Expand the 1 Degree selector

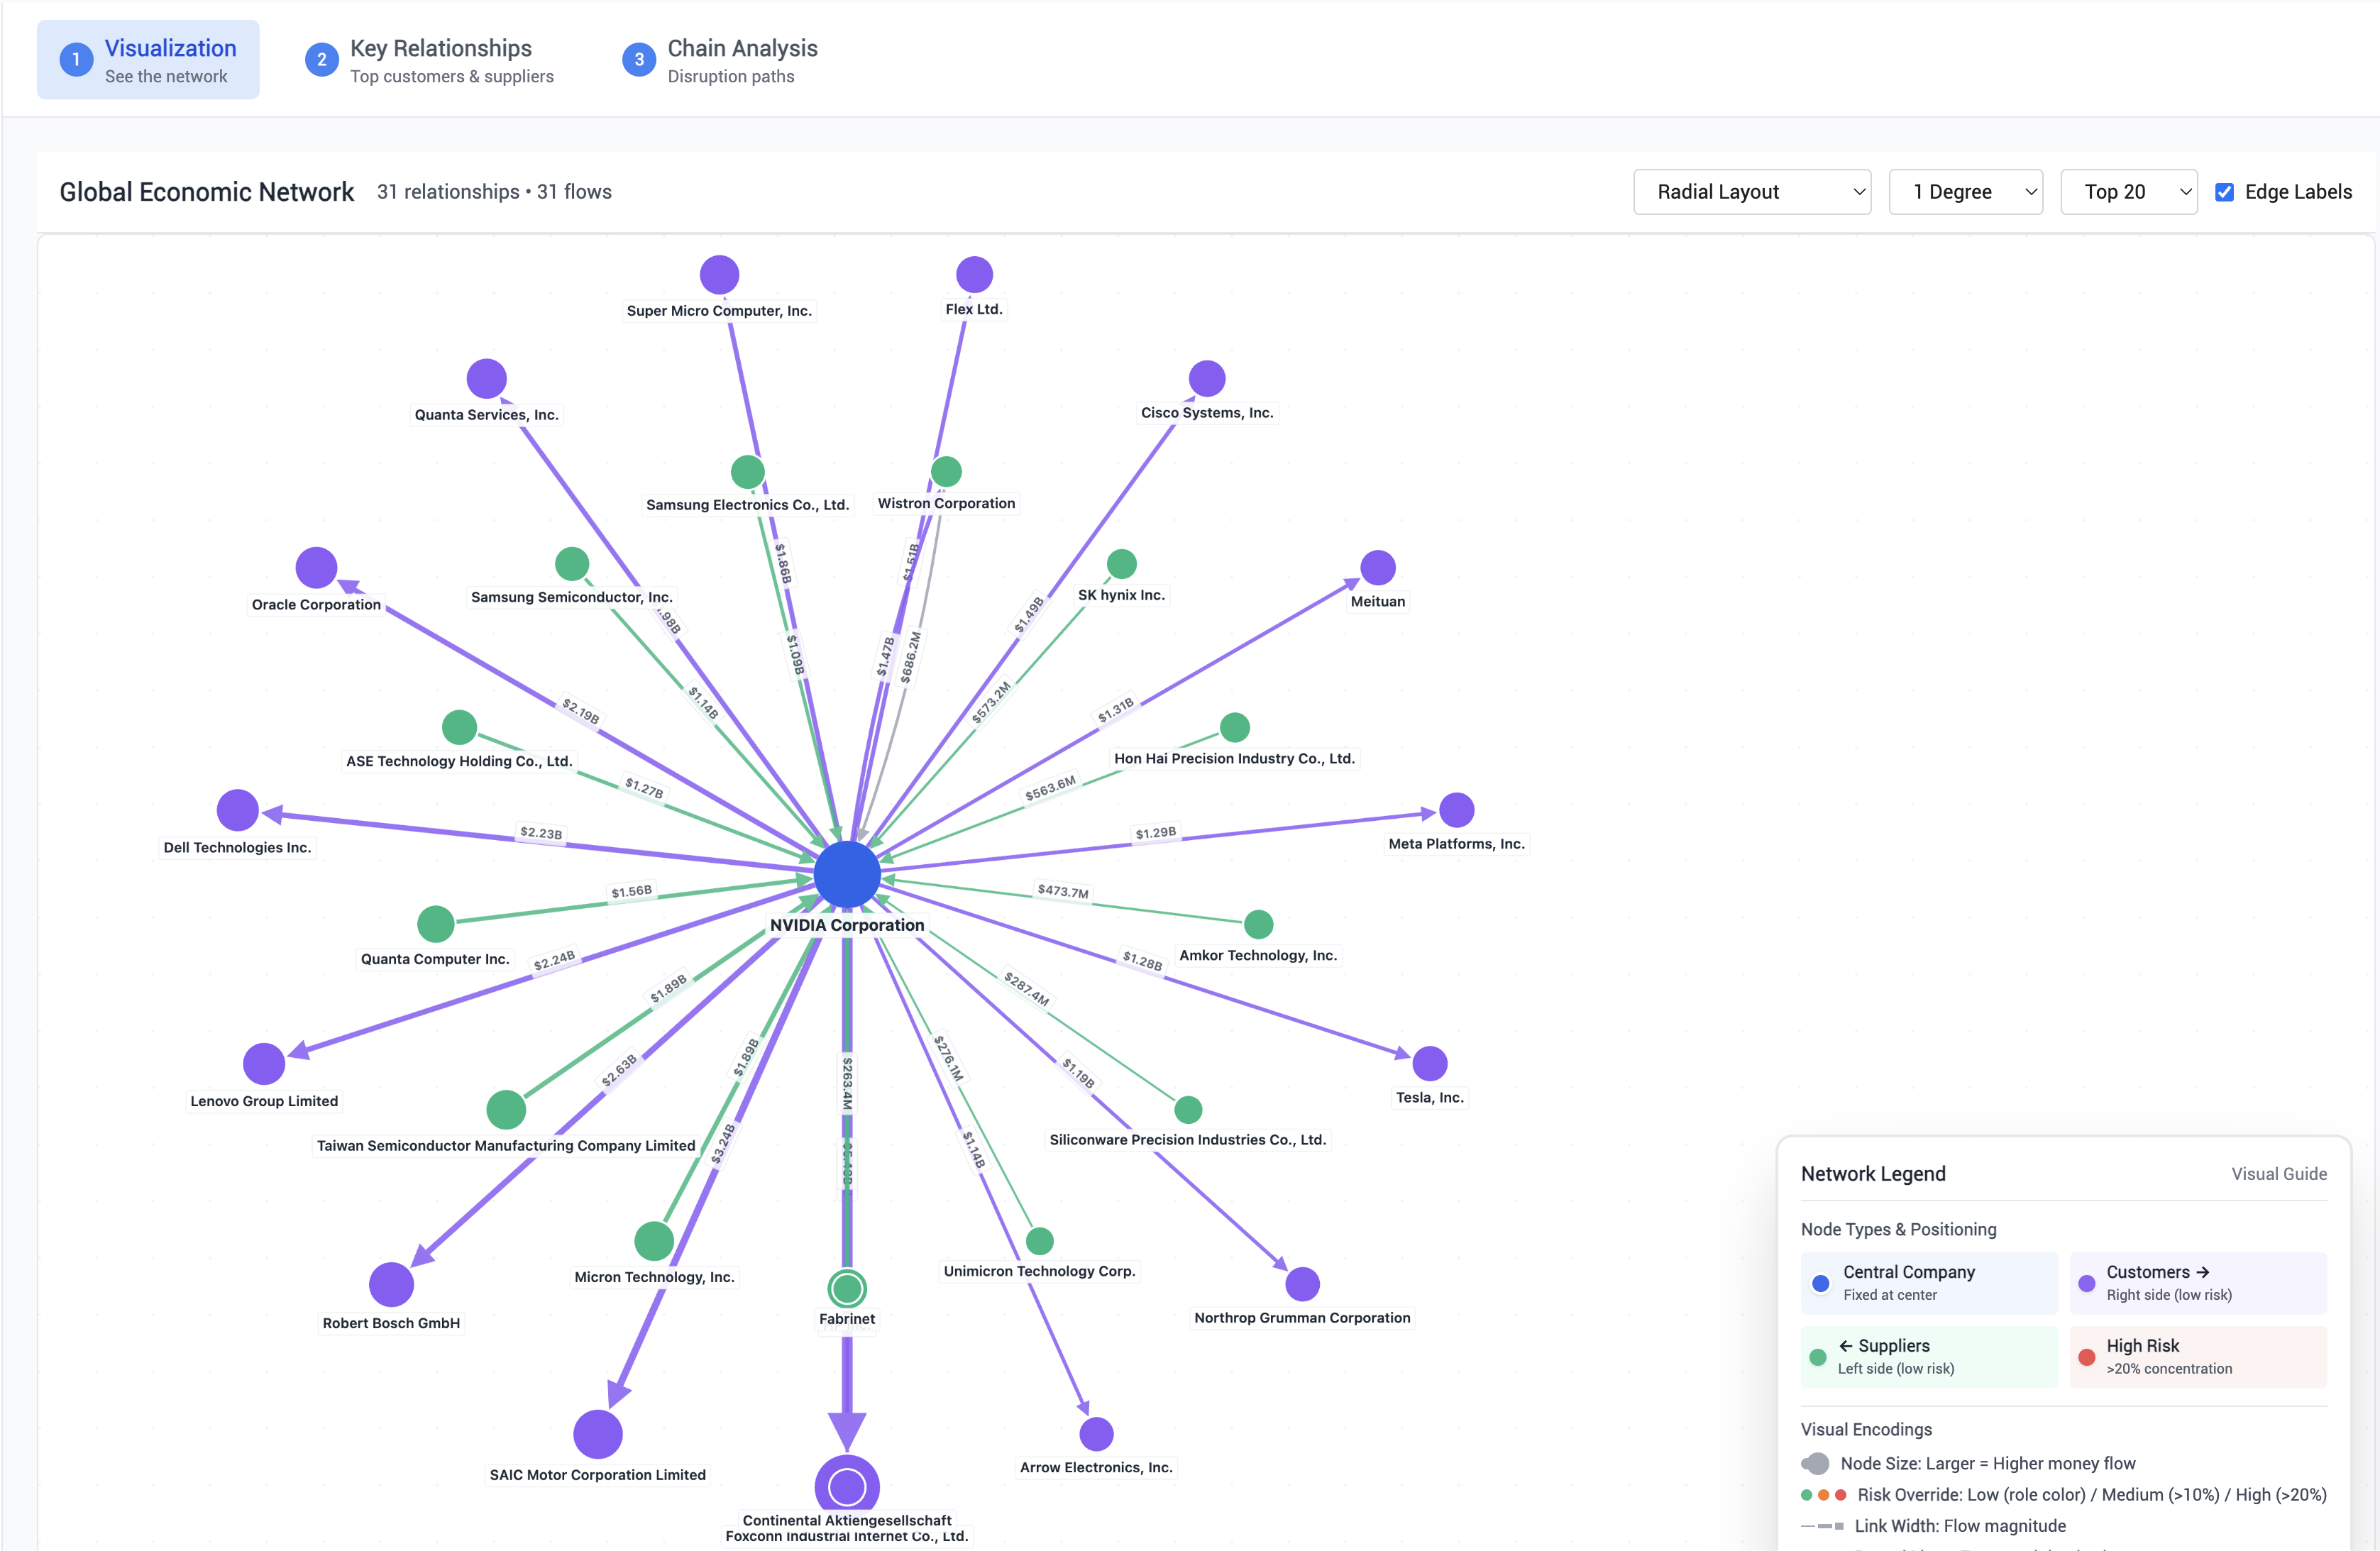[1965, 191]
